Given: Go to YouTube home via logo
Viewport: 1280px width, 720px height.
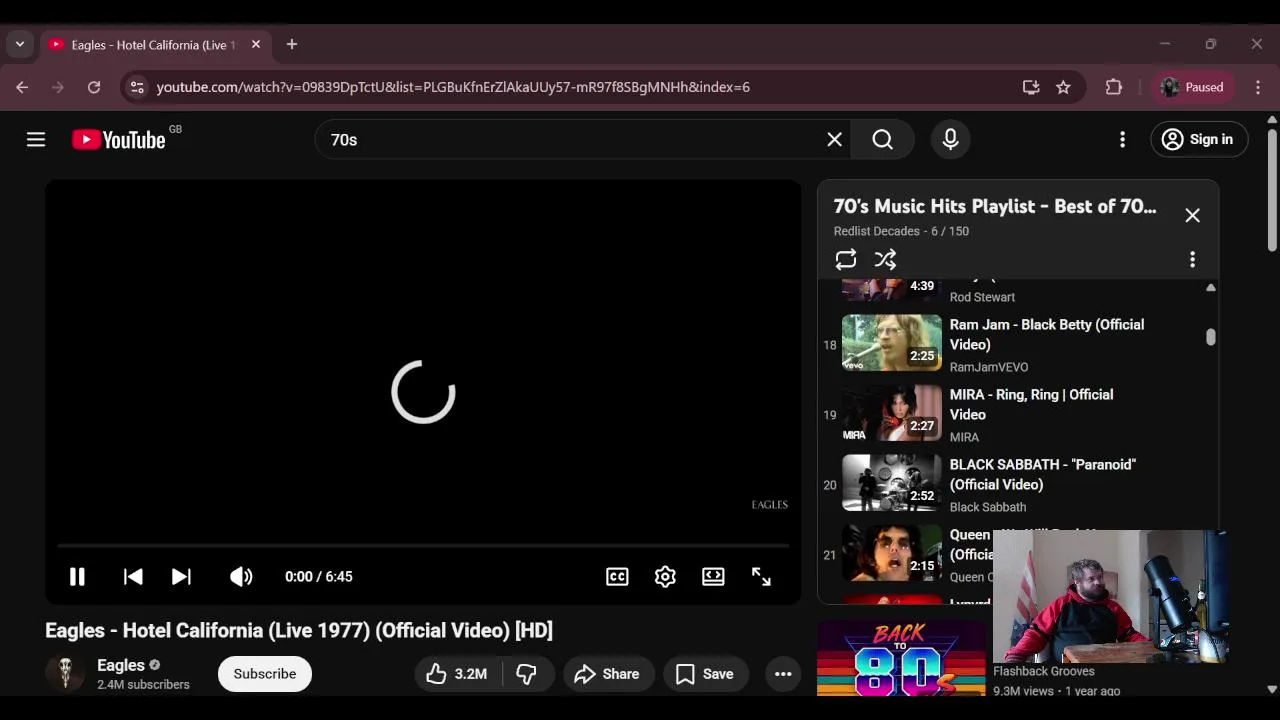Looking at the screenshot, I should [x=119, y=140].
